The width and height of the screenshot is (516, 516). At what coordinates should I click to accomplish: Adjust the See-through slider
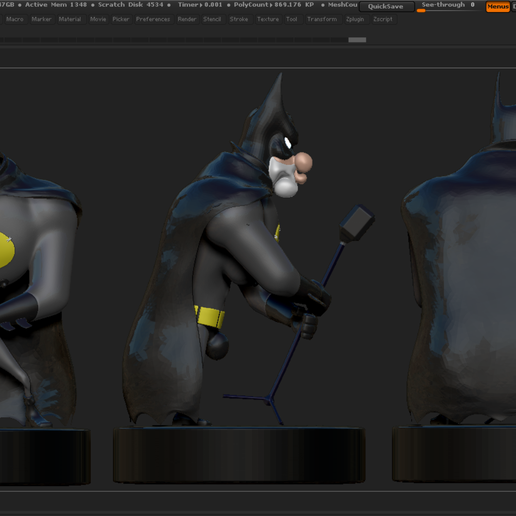(x=448, y=6)
